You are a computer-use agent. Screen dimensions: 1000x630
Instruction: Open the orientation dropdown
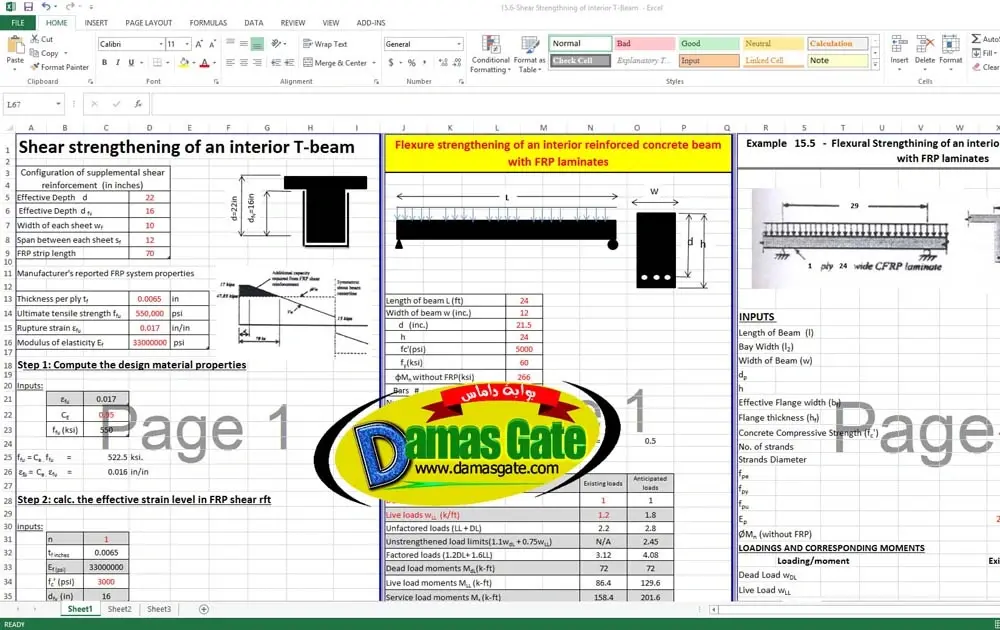pyautogui.click(x=279, y=44)
